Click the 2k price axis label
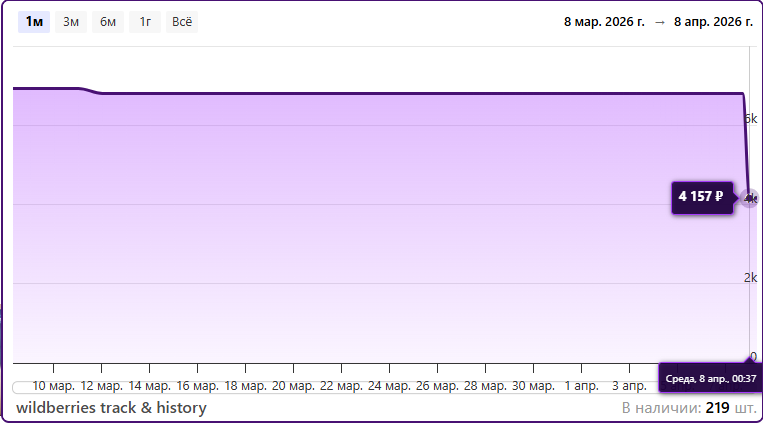Image resolution: width=763 pixels, height=423 pixels. coord(749,278)
